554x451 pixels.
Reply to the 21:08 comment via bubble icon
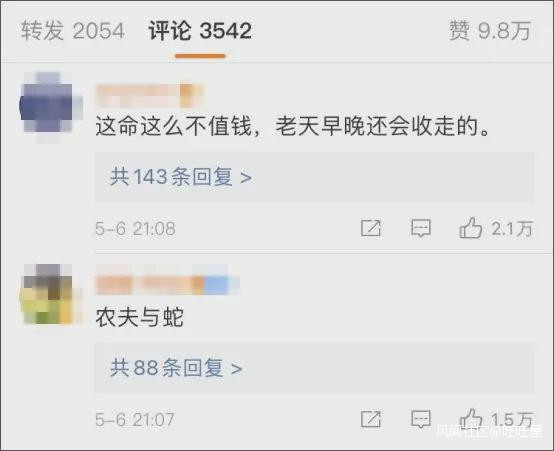coord(421,228)
